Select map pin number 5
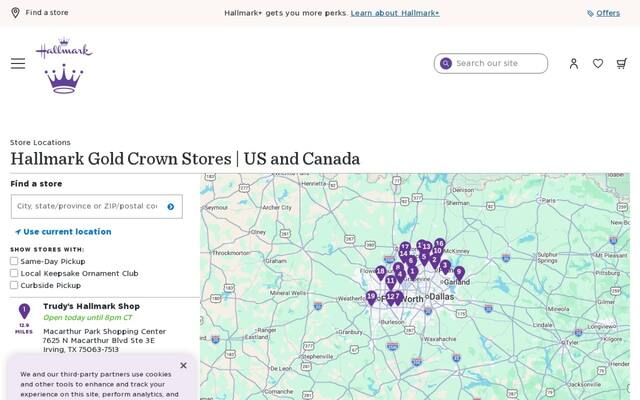Image resolution: width=640 pixels, height=400 pixels. point(424,258)
